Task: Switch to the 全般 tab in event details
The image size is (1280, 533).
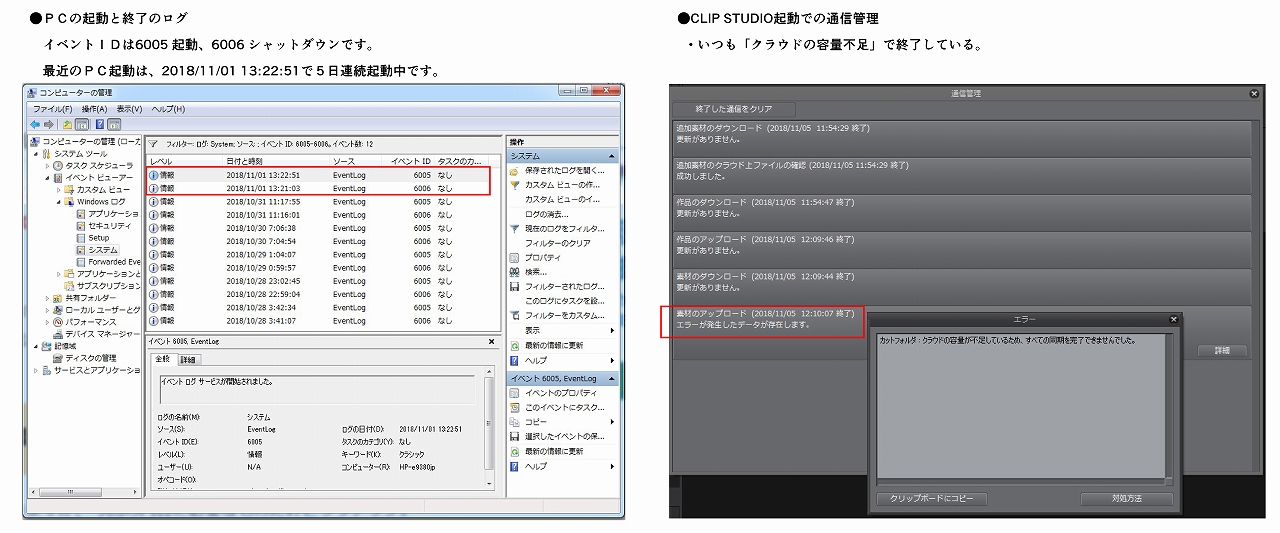Action: click(x=162, y=359)
